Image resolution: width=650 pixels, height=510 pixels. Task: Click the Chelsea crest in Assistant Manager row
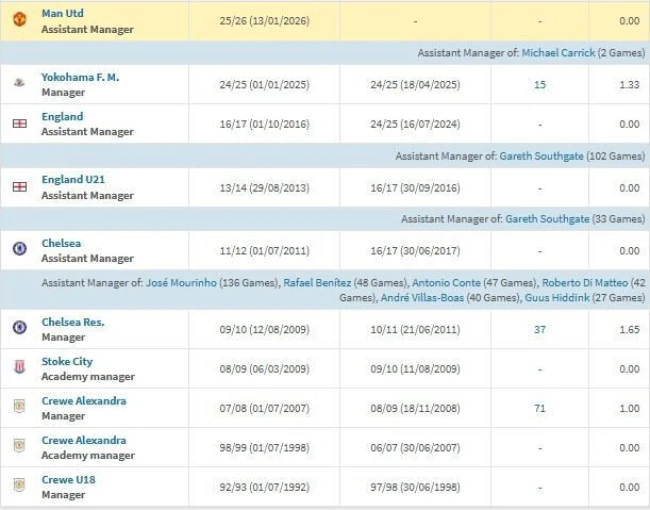(19, 249)
